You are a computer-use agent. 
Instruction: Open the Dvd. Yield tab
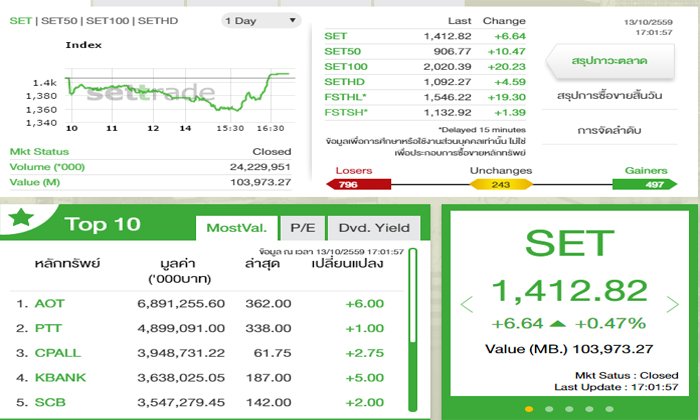pos(374,228)
